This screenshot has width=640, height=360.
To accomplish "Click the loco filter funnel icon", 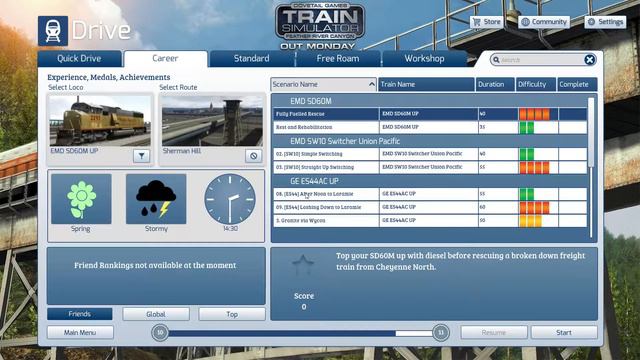I will (x=141, y=156).
